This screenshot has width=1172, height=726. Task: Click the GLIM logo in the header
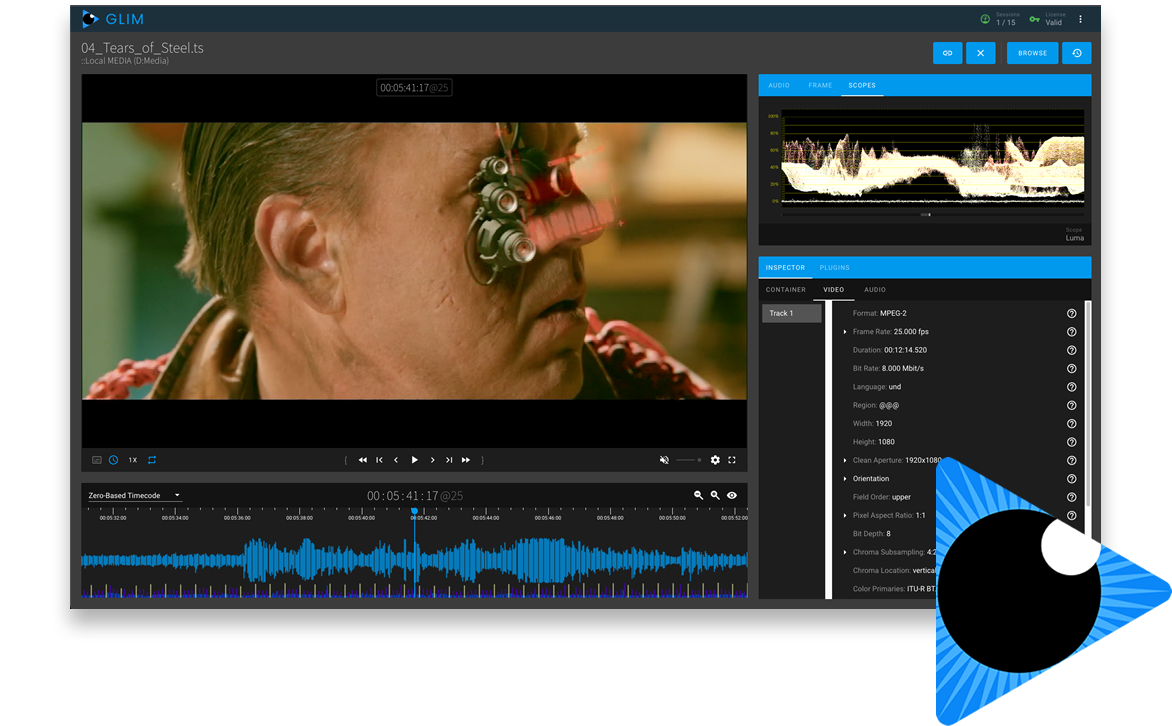[113, 19]
